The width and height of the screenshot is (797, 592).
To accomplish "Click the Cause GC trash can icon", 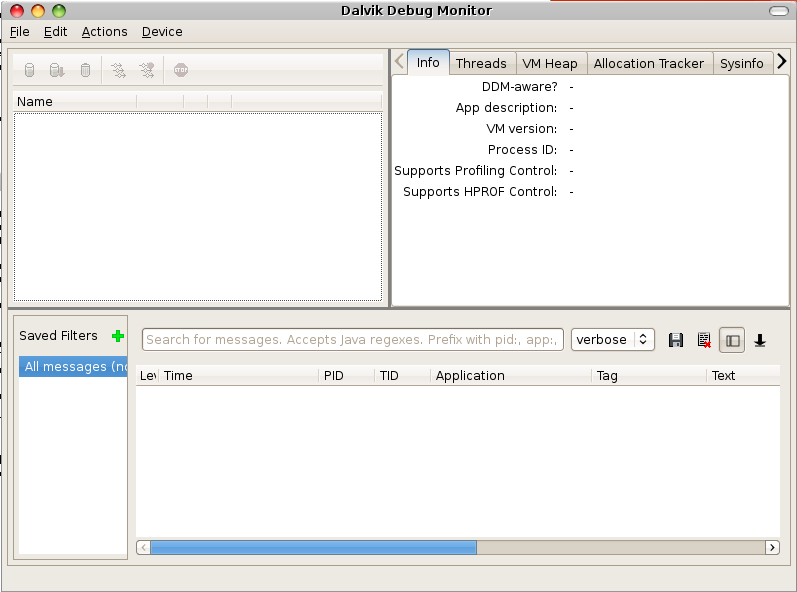I will pyautogui.click(x=85, y=70).
